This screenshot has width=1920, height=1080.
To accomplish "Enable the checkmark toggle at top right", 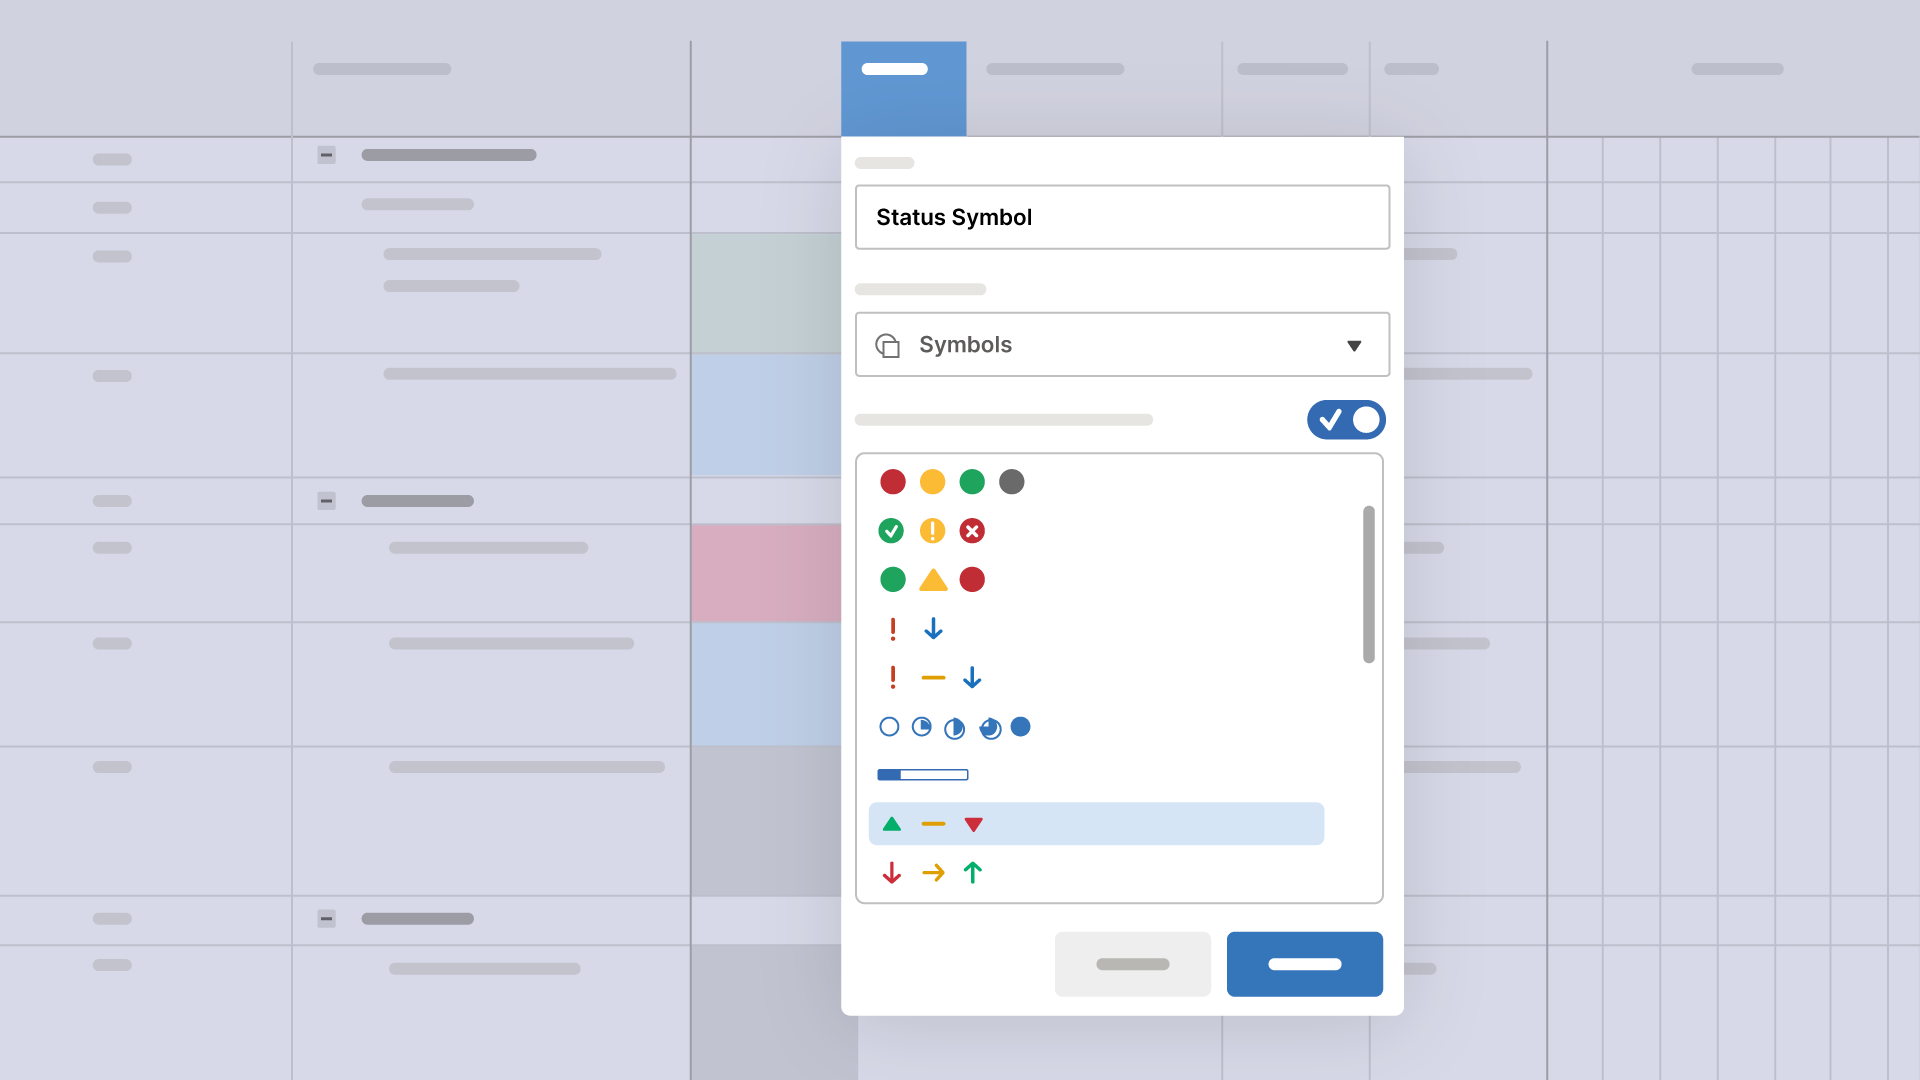I will coord(1346,419).
